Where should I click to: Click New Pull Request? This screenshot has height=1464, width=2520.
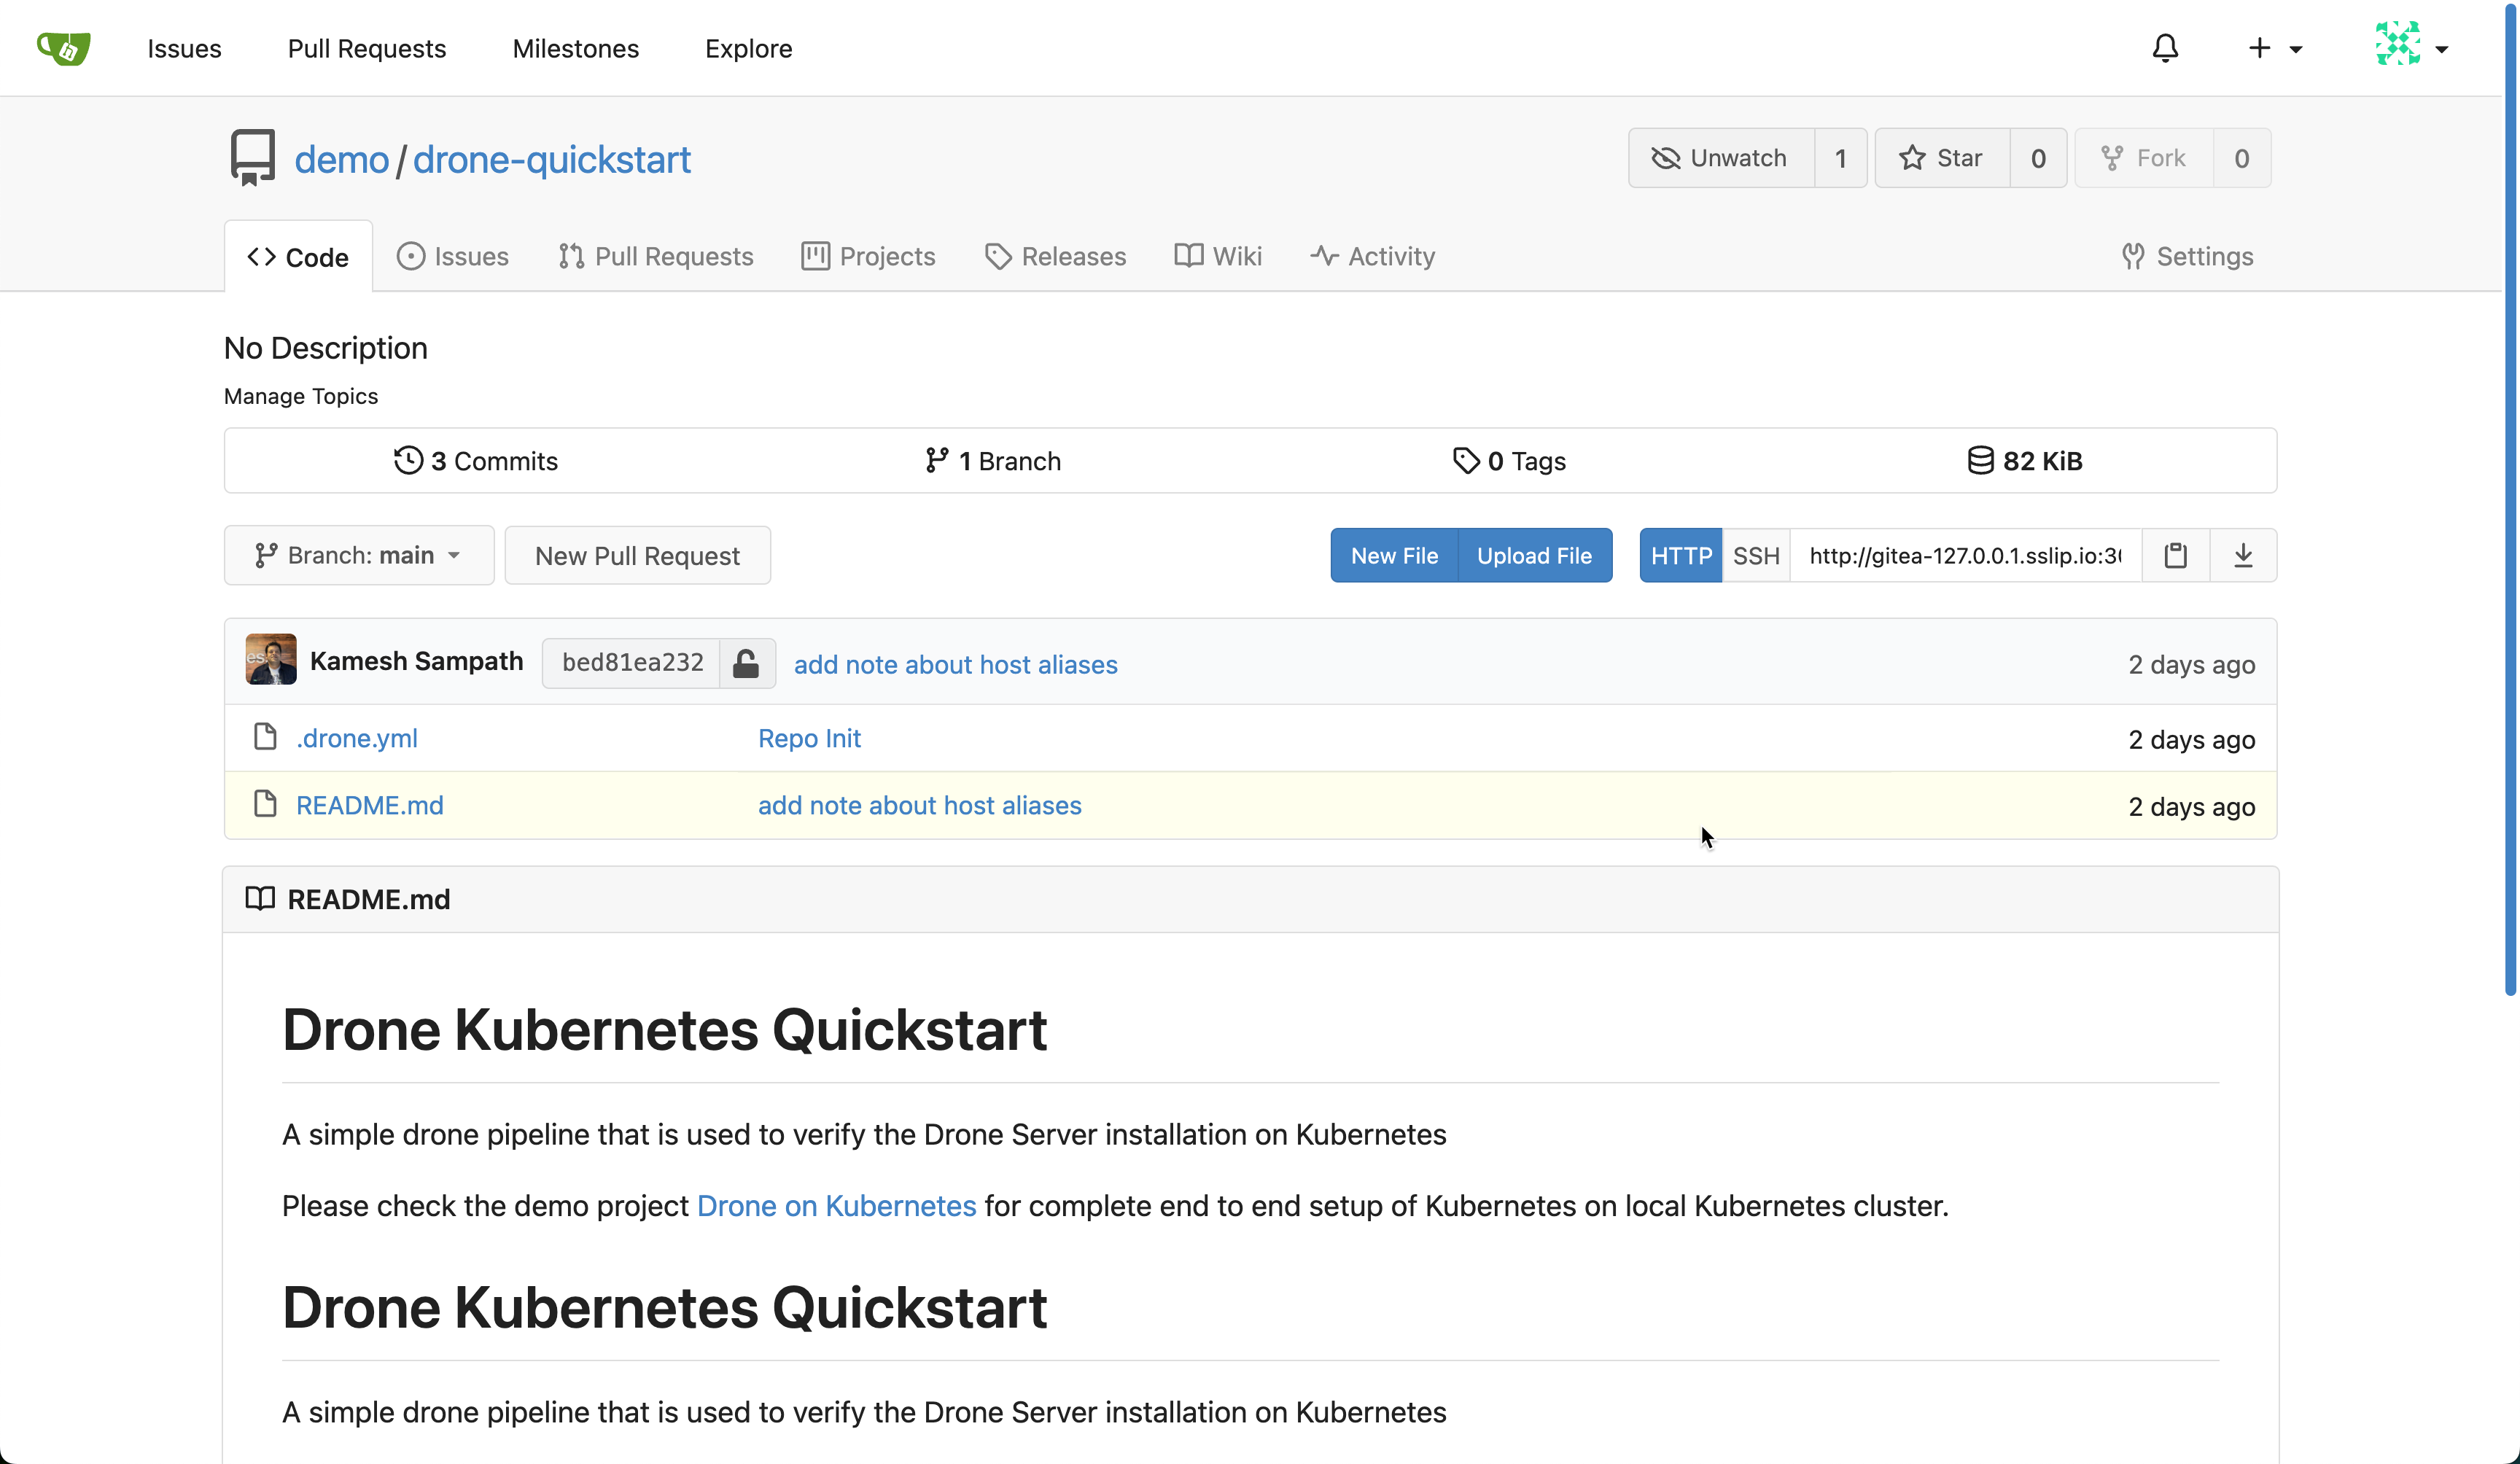click(637, 555)
